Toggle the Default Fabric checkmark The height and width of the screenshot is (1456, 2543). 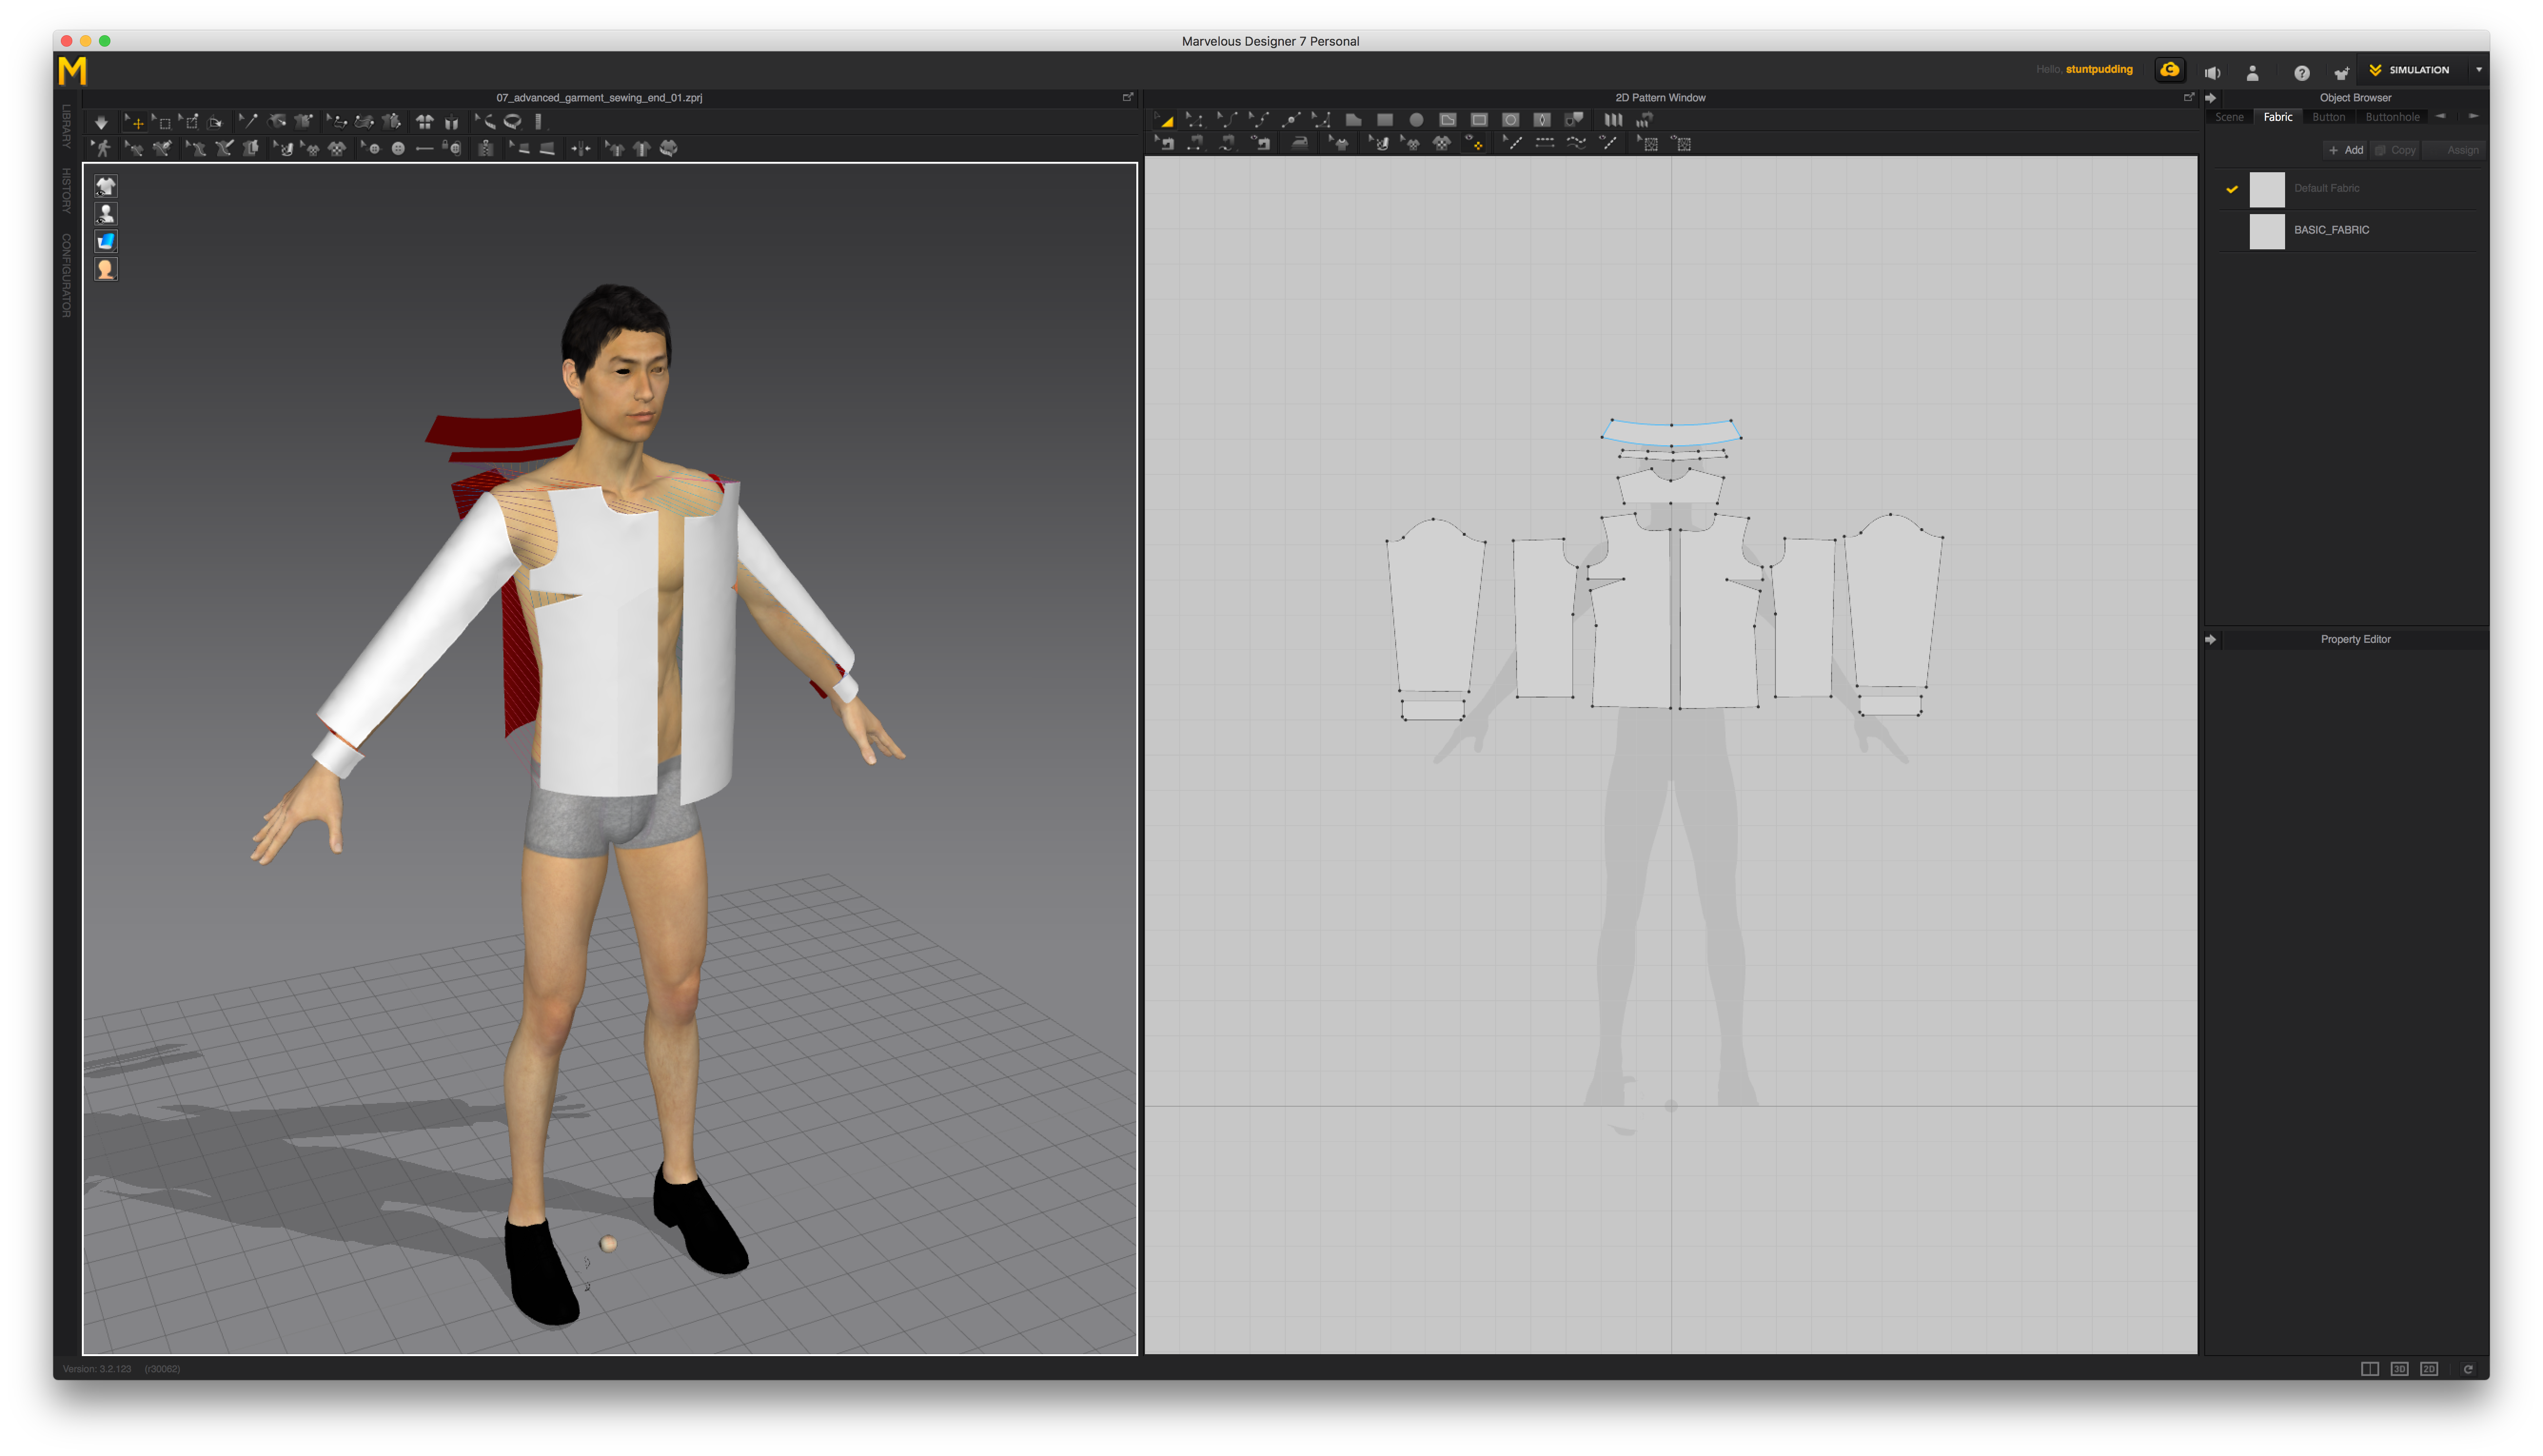tap(2231, 188)
